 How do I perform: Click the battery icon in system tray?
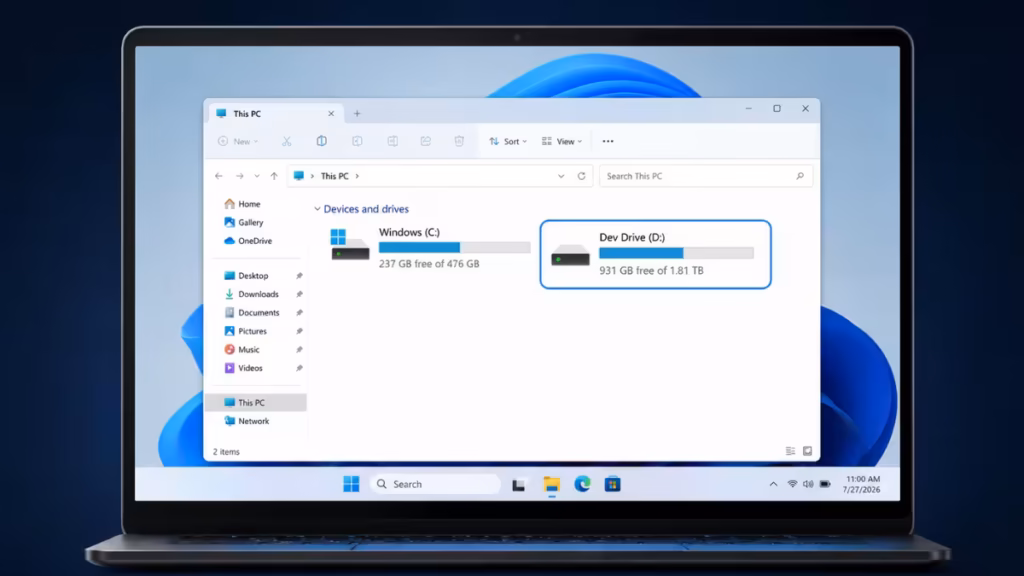coord(825,484)
